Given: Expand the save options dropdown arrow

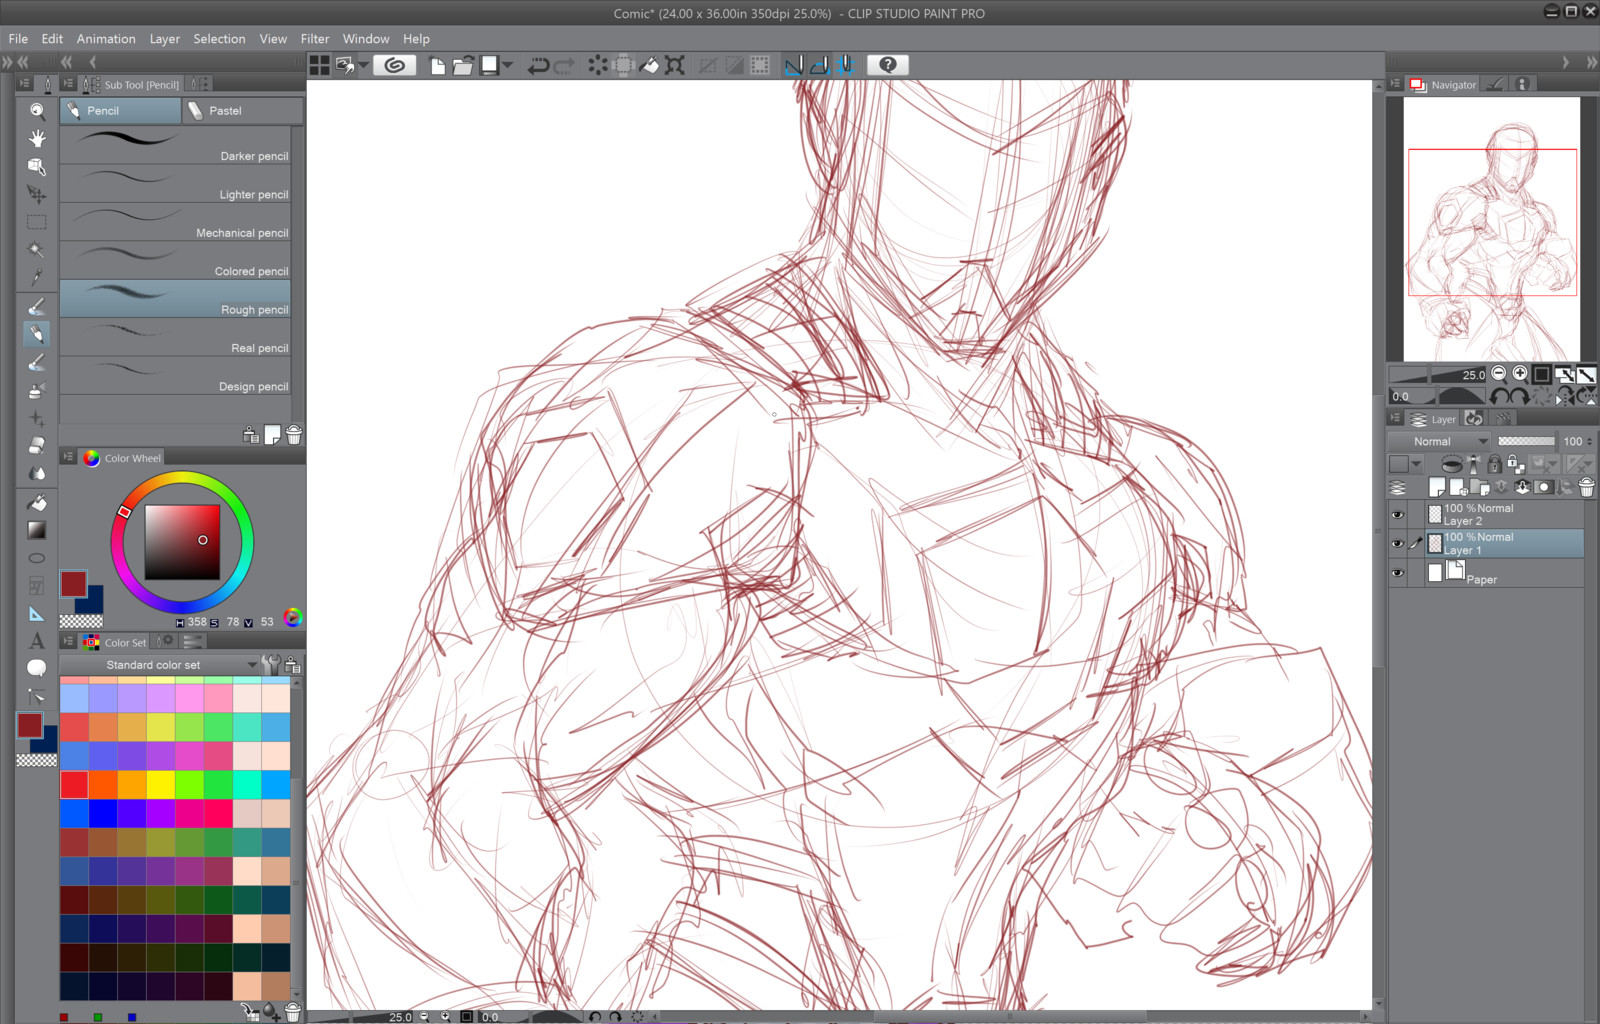Looking at the screenshot, I should click(507, 66).
